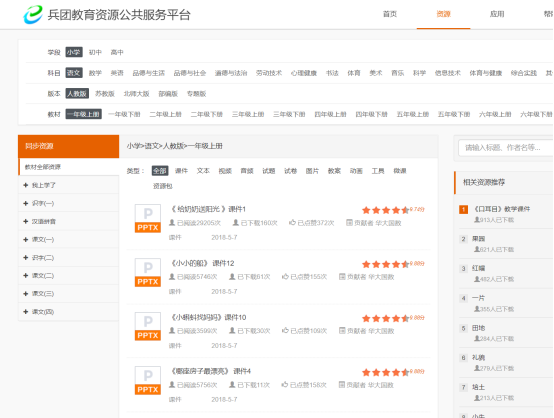Viewport: 554px width, 418px height.
Task: Click the platform logo icon
Action: 33,14
